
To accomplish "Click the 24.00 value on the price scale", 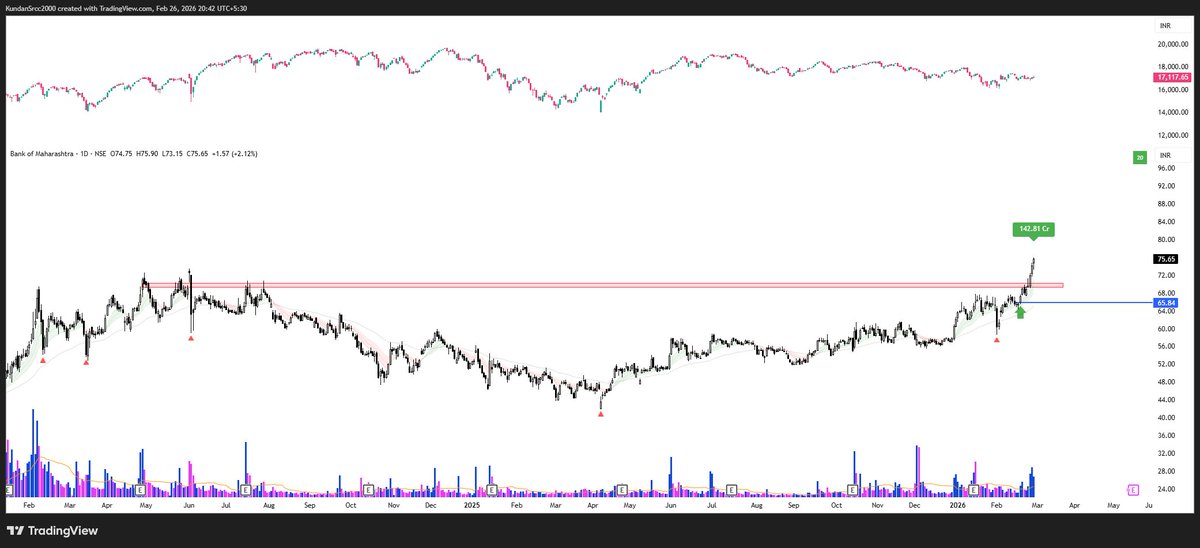I will (1166, 488).
